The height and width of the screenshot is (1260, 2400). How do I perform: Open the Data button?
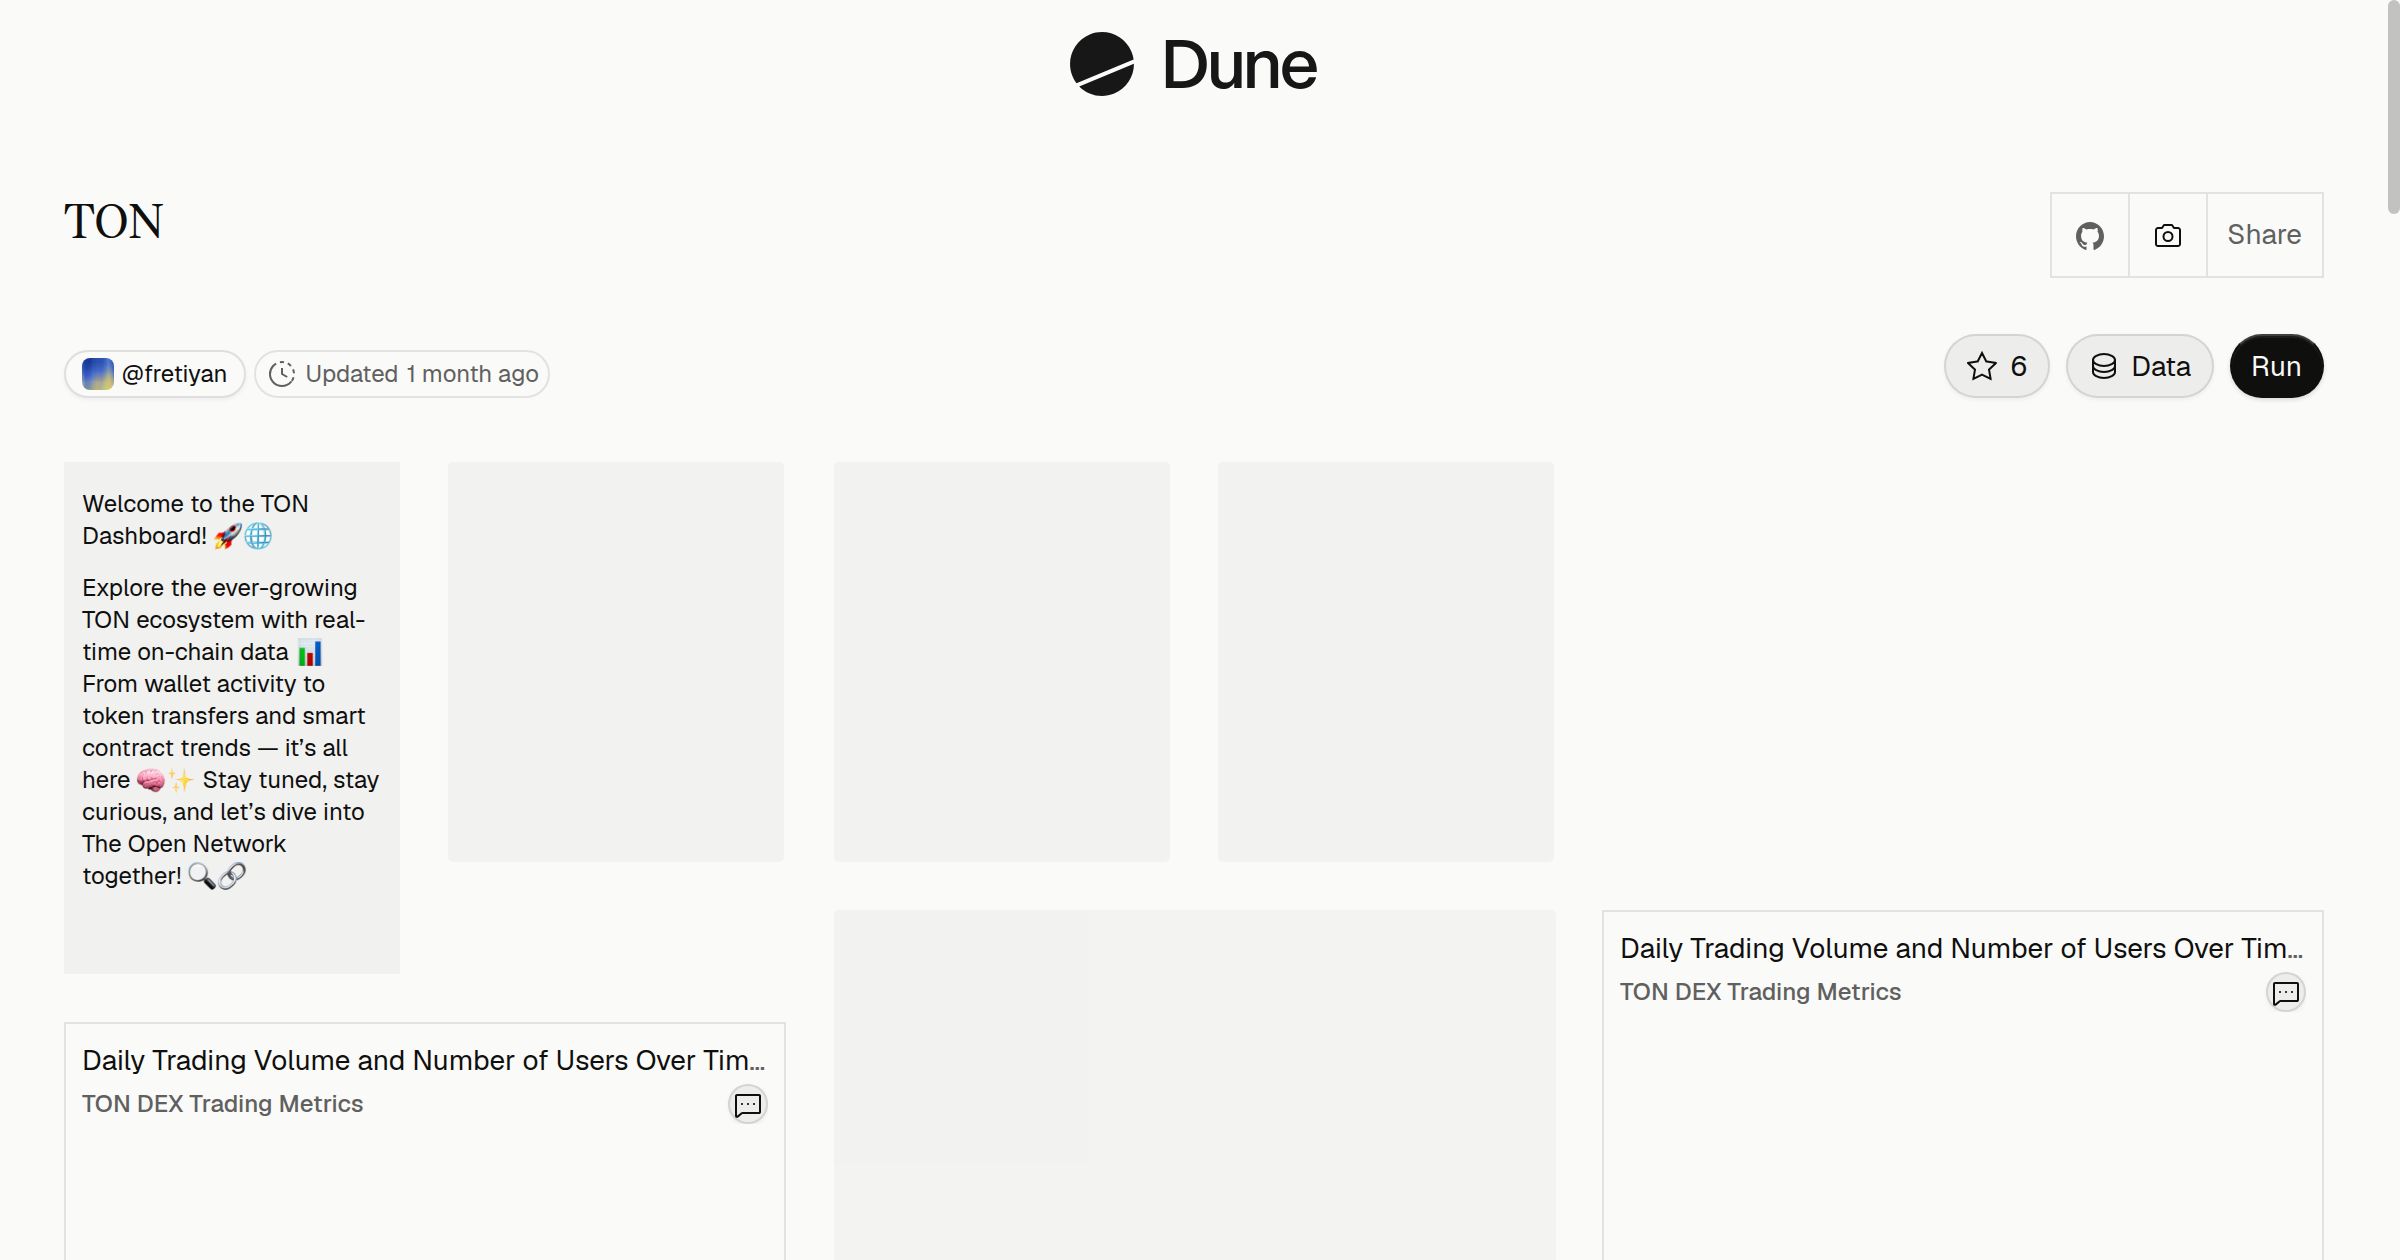click(x=2140, y=366)
